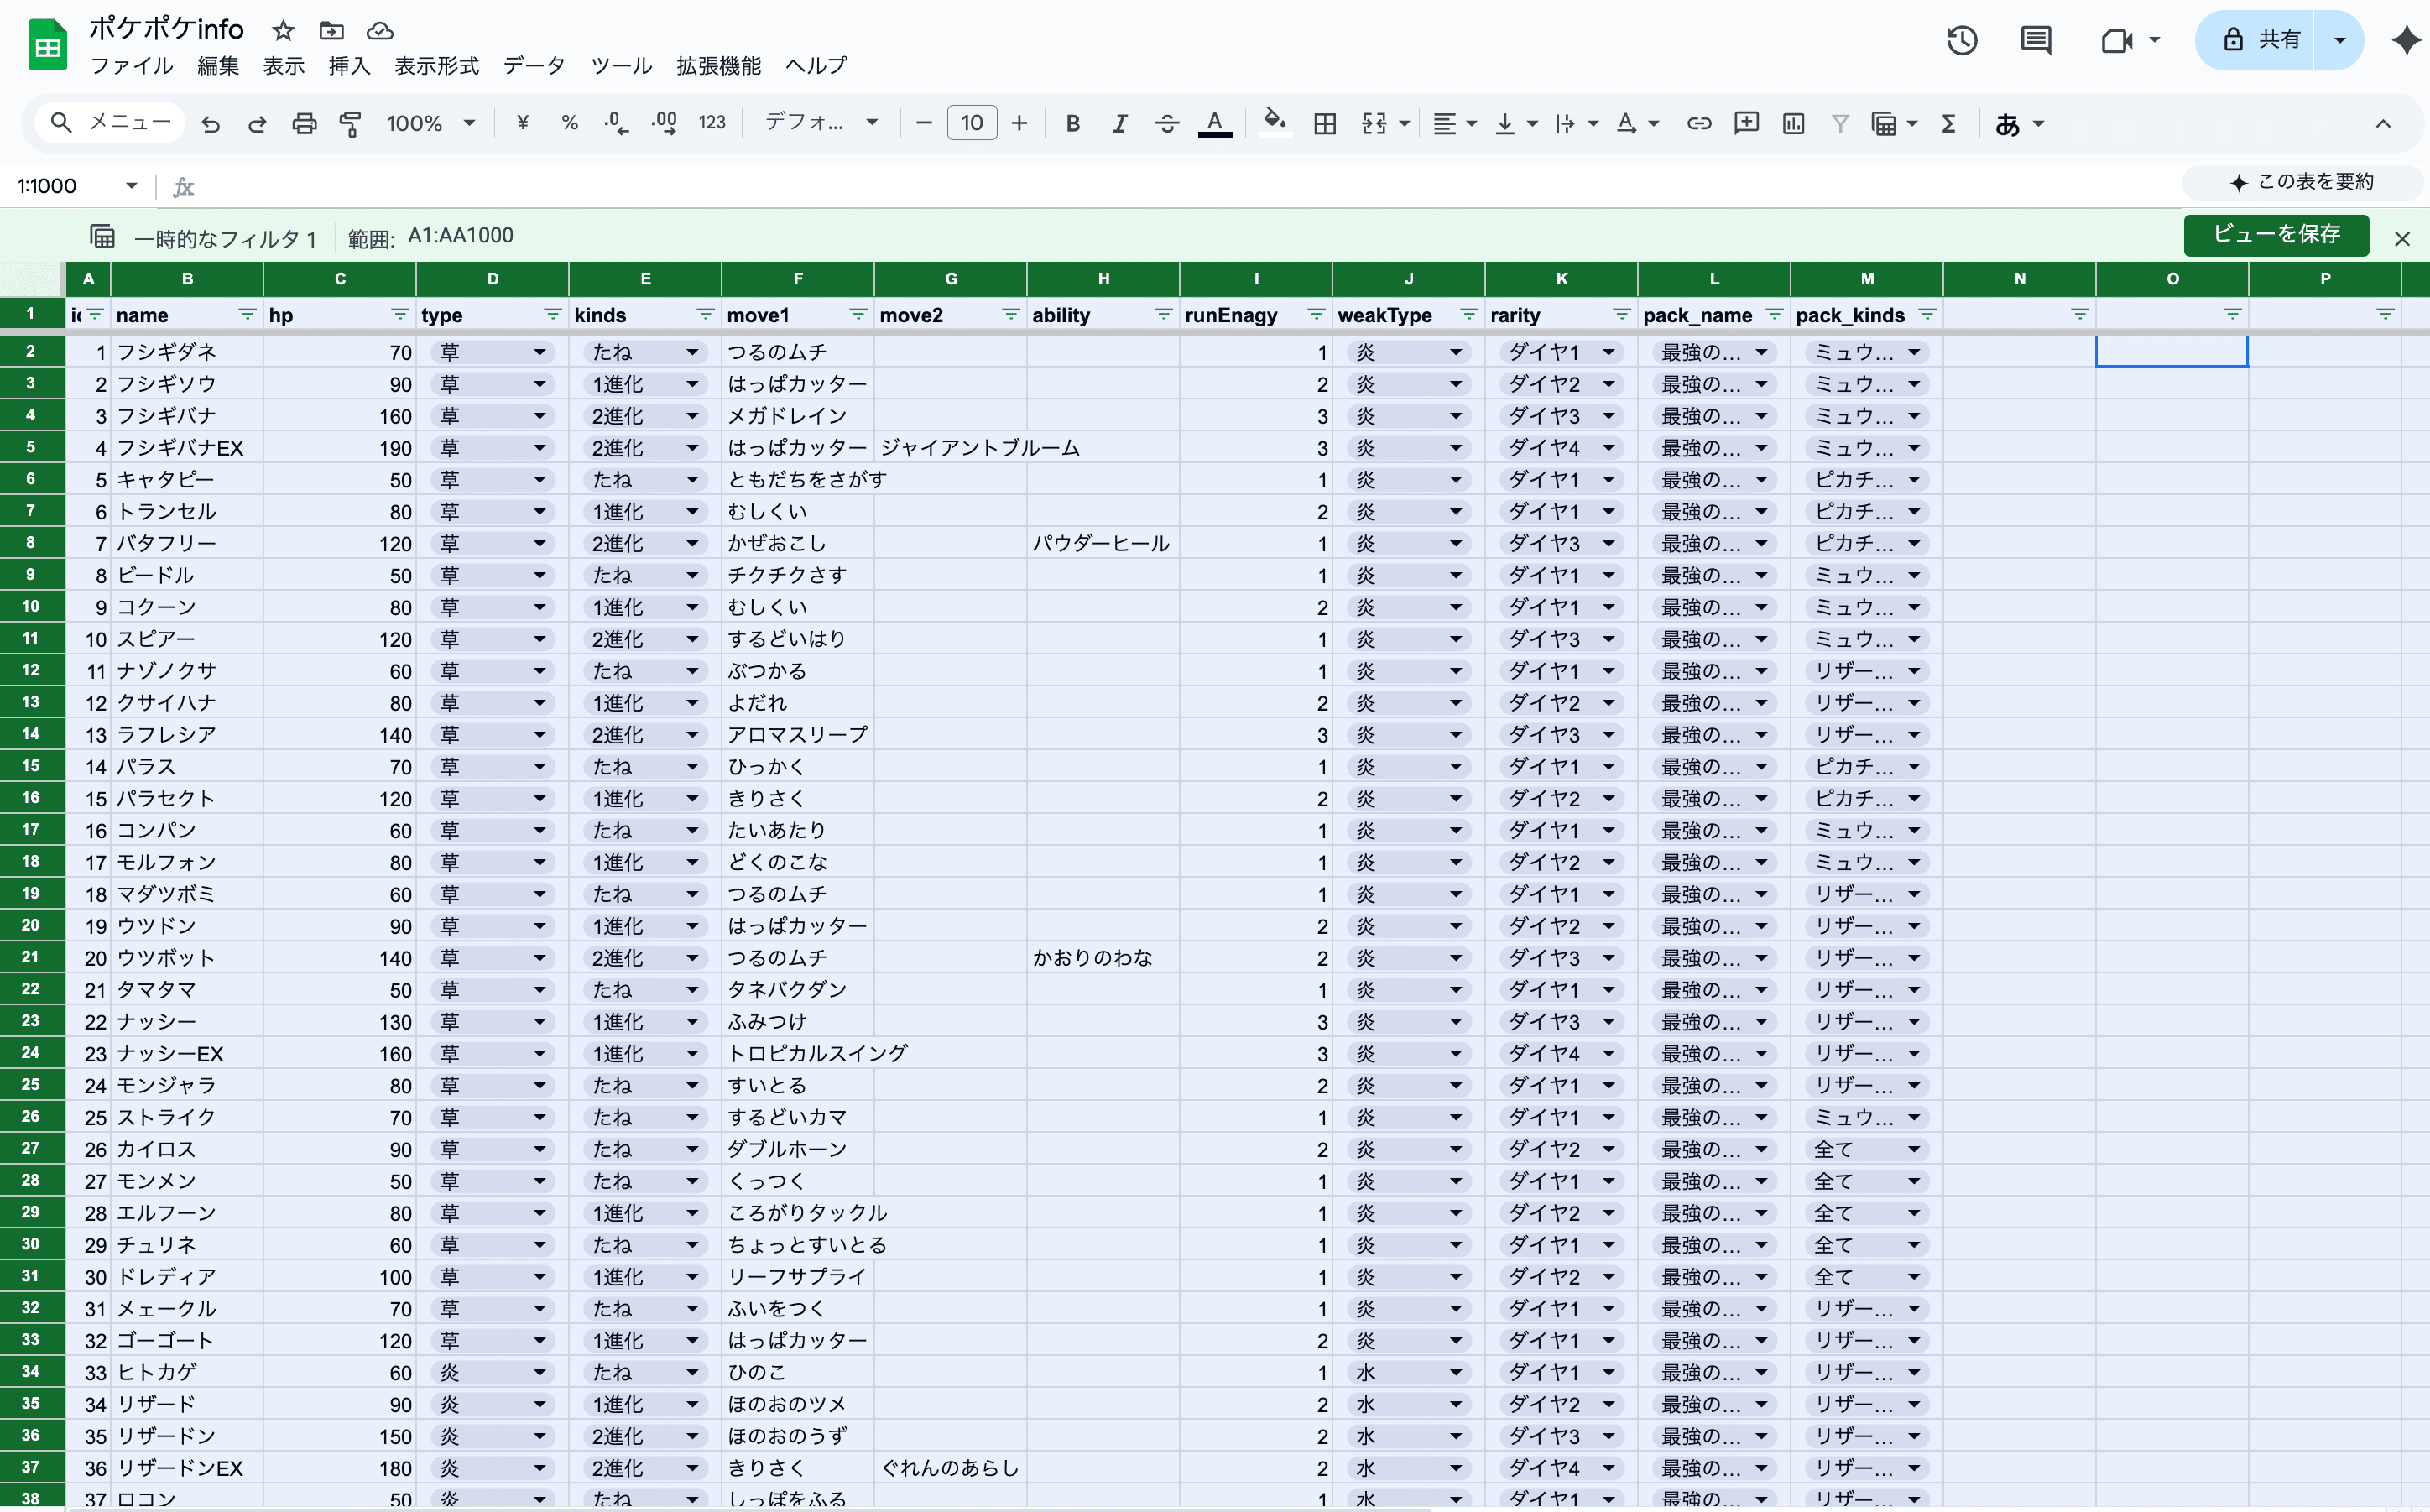Click the video meeting camera icon

pyautogui.click(x=2116, y=40)
